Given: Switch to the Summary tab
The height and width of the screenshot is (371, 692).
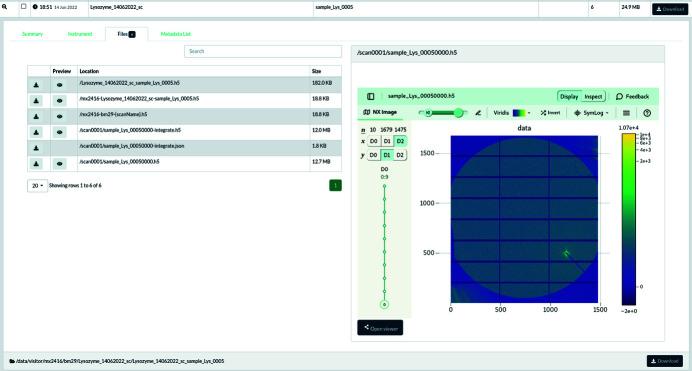Looking at the screenshot, I should [32, 34].
